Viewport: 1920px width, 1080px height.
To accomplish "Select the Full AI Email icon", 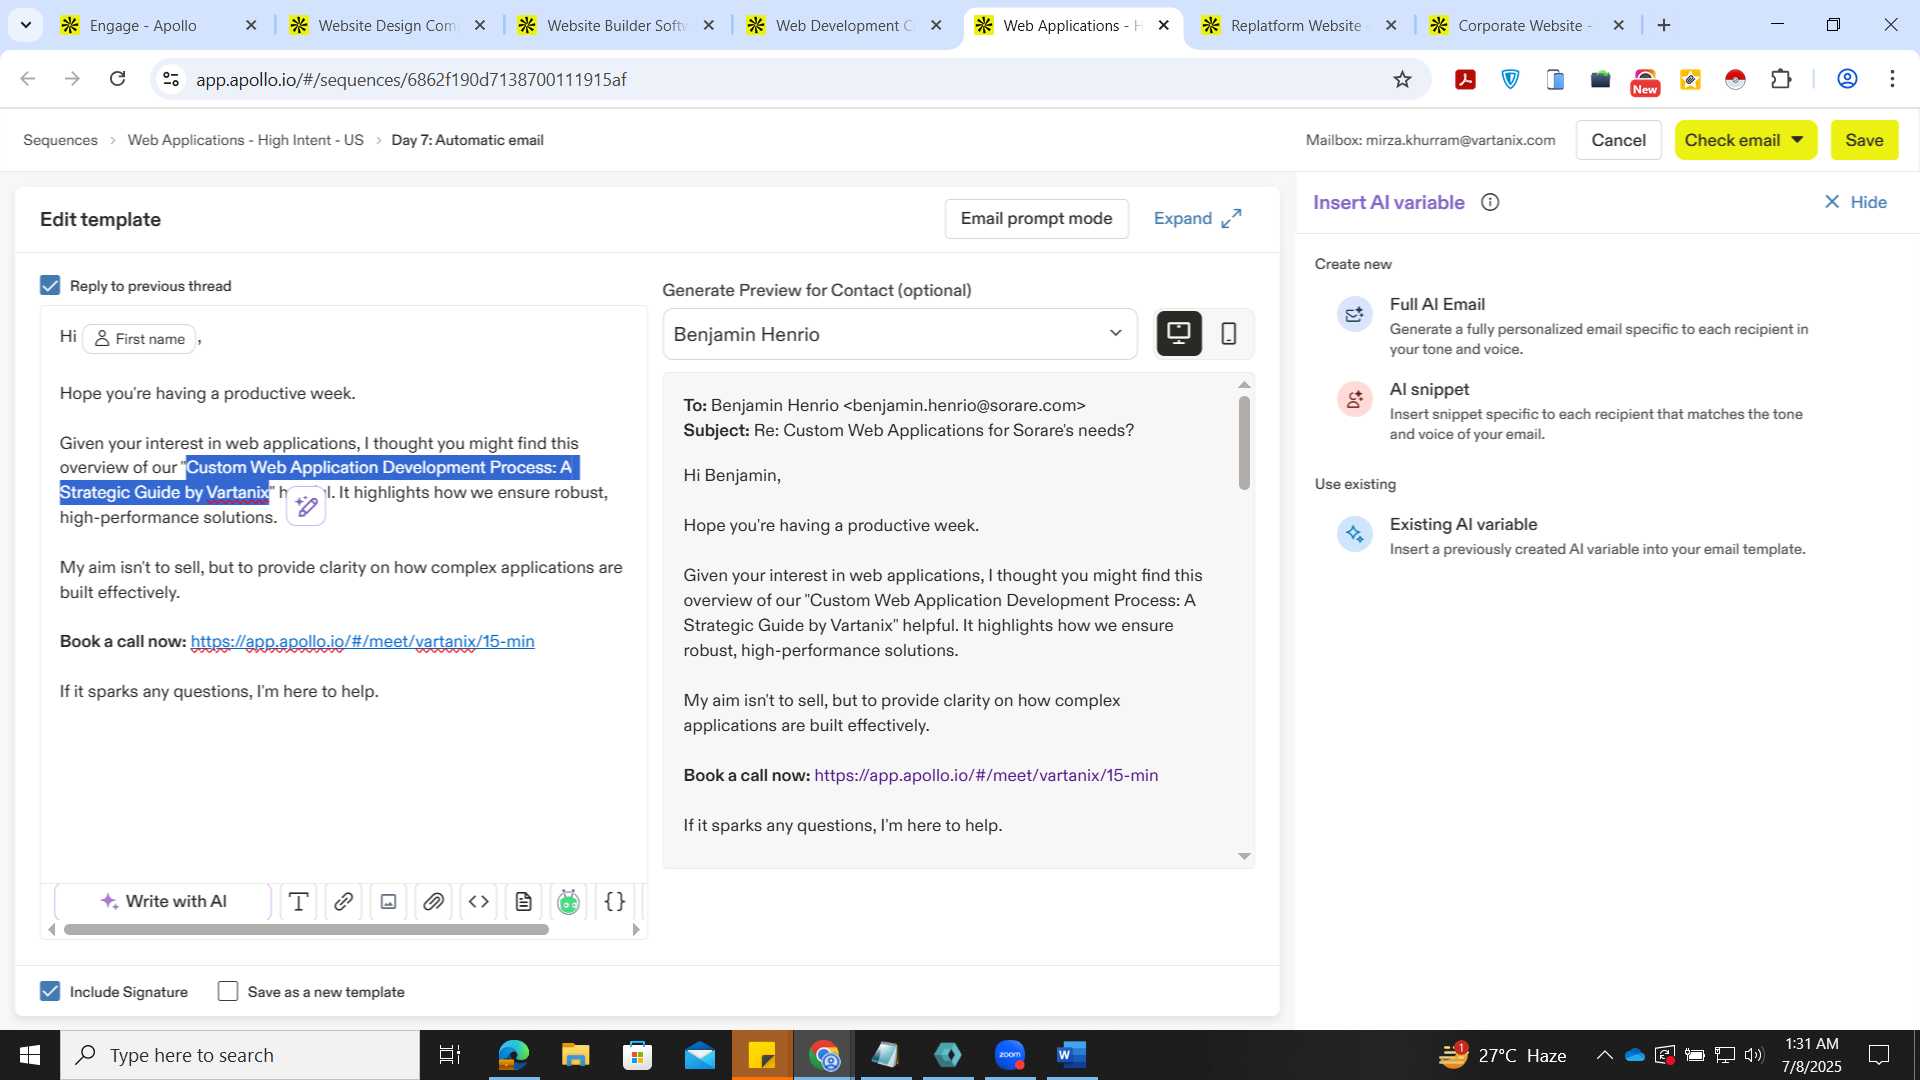I will (1355, 315).
